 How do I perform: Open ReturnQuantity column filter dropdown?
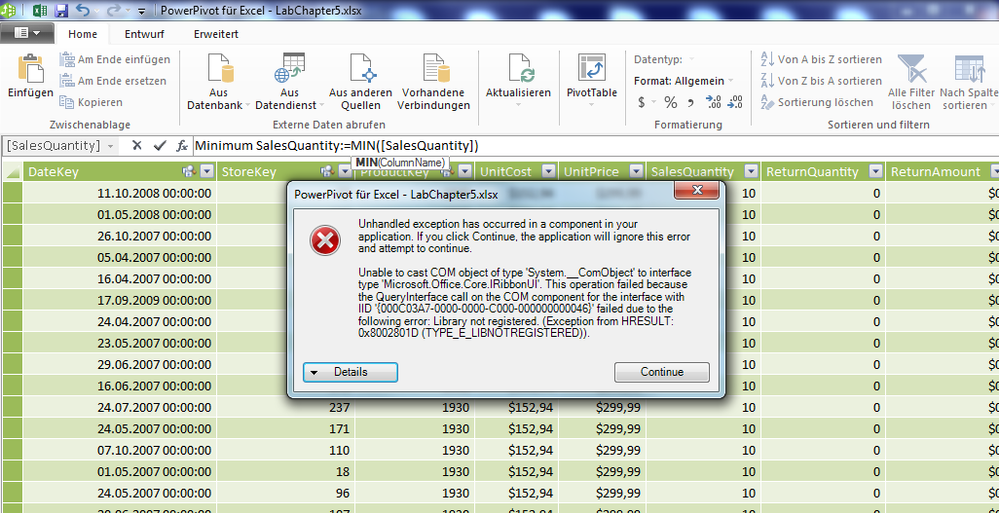point(876,171)
